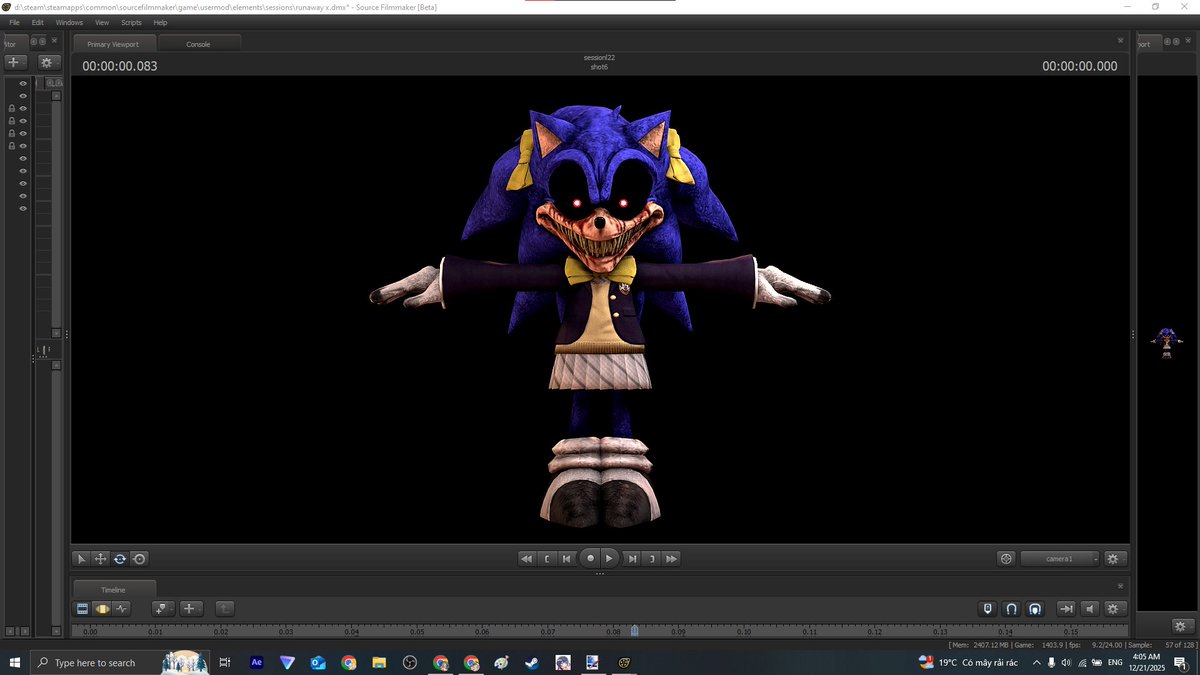Viewport: 1200px width, 675px height.
Task: Click the rewind playback button
Action: click(526, 559)
